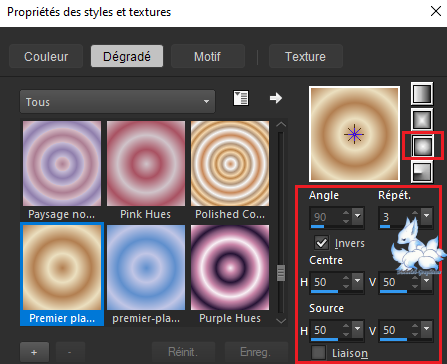This screenshot has height=364, width=447.
Task: Switch to the Dégradé tab
Action: (127, 56)
